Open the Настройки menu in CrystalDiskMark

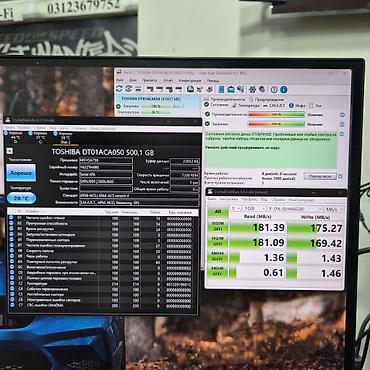coord(228,200)
